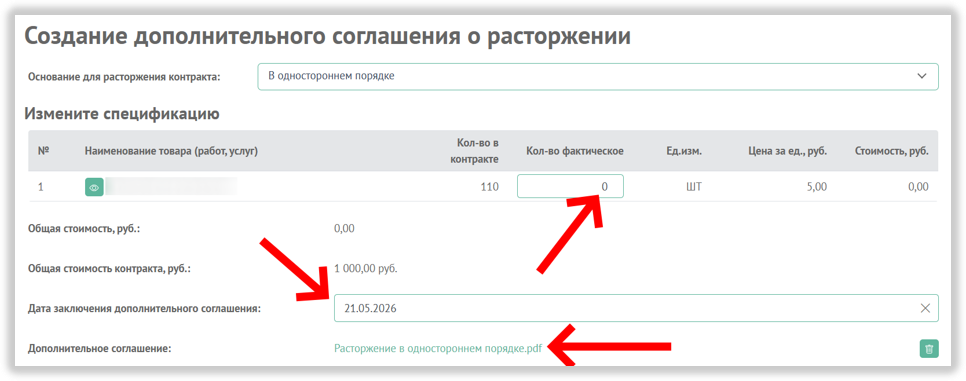Click the quantity in contract value 110
Viewport: 966px width, 381px height.
489,187
